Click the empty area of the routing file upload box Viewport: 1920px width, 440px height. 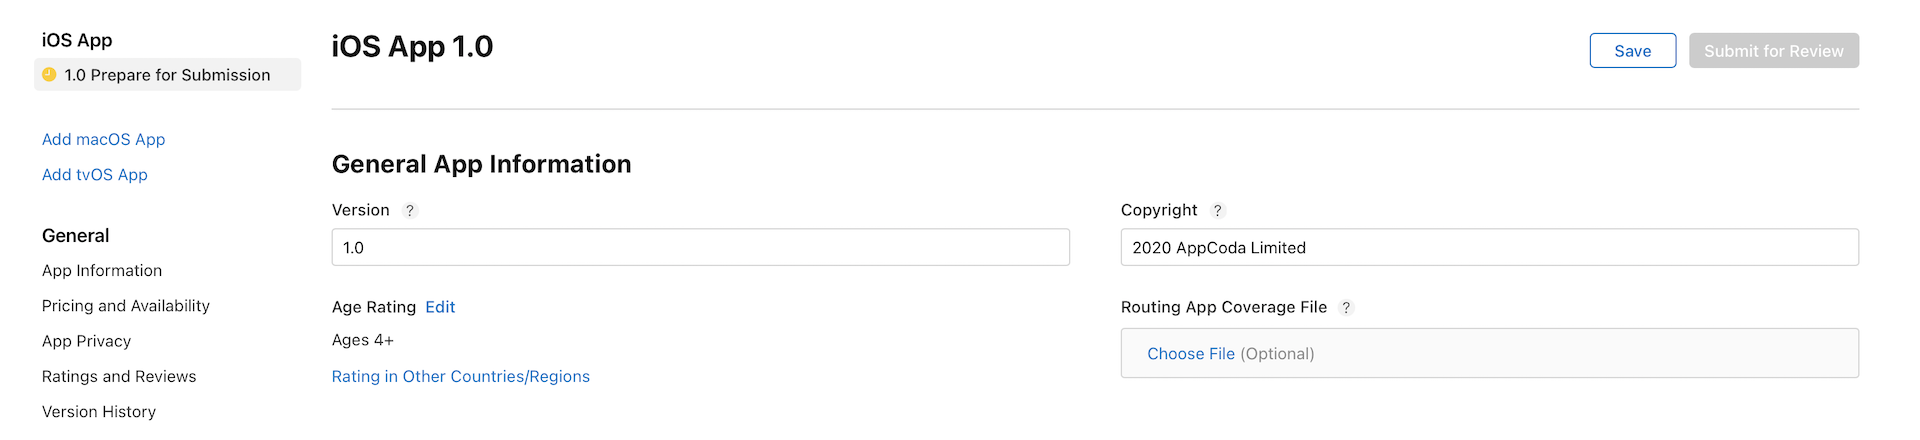1600,354
